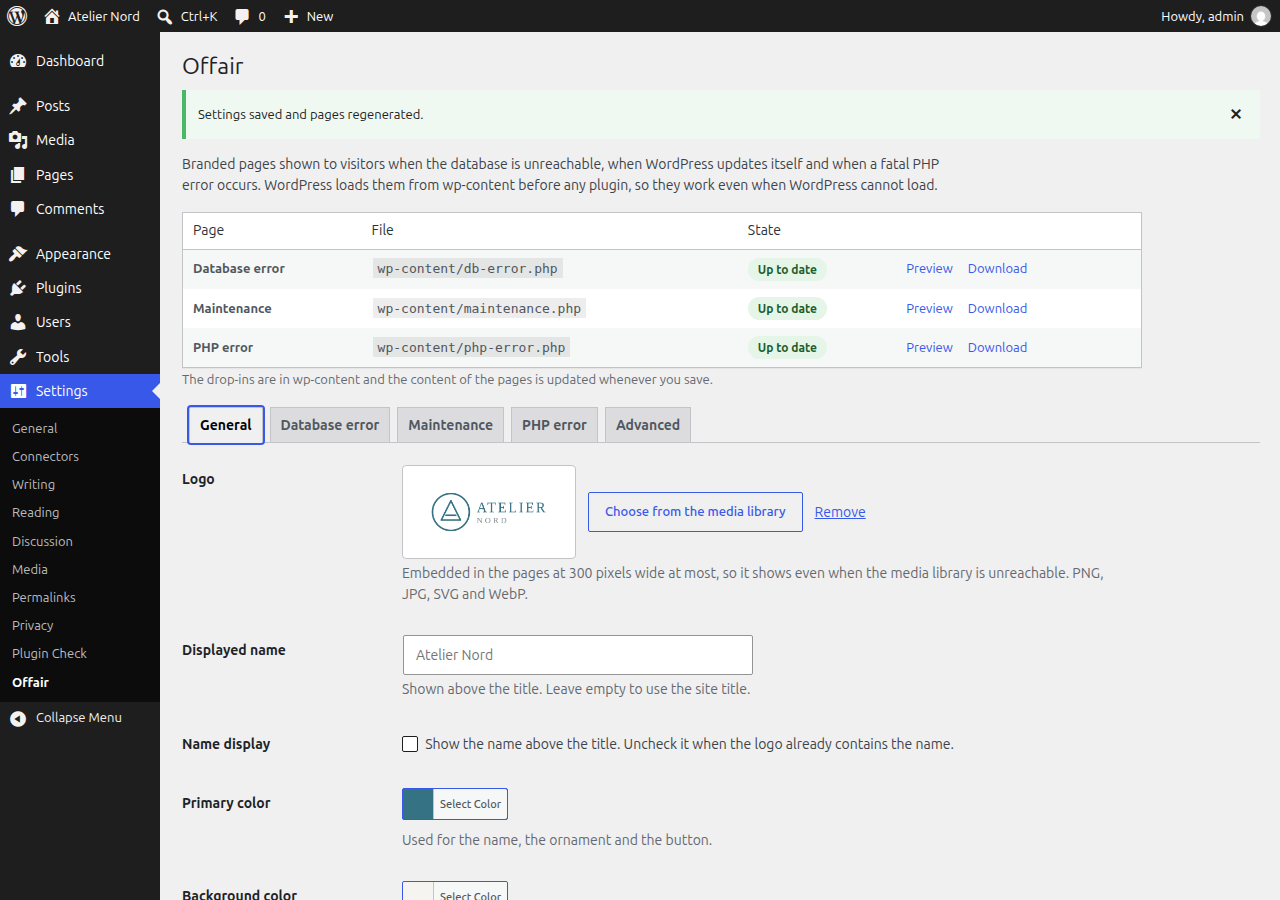Download the Maintenance page file
The image size is (1280, 900).
pyautogui.click(x=997, y=309)
